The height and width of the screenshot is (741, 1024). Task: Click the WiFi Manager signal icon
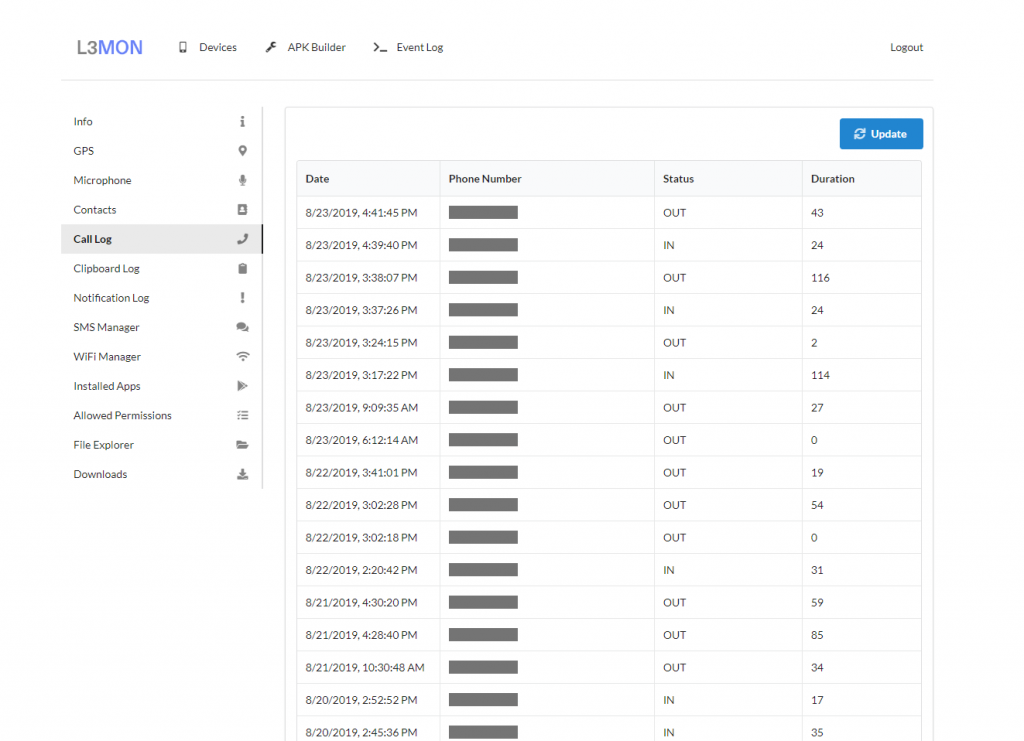(242, 357)
